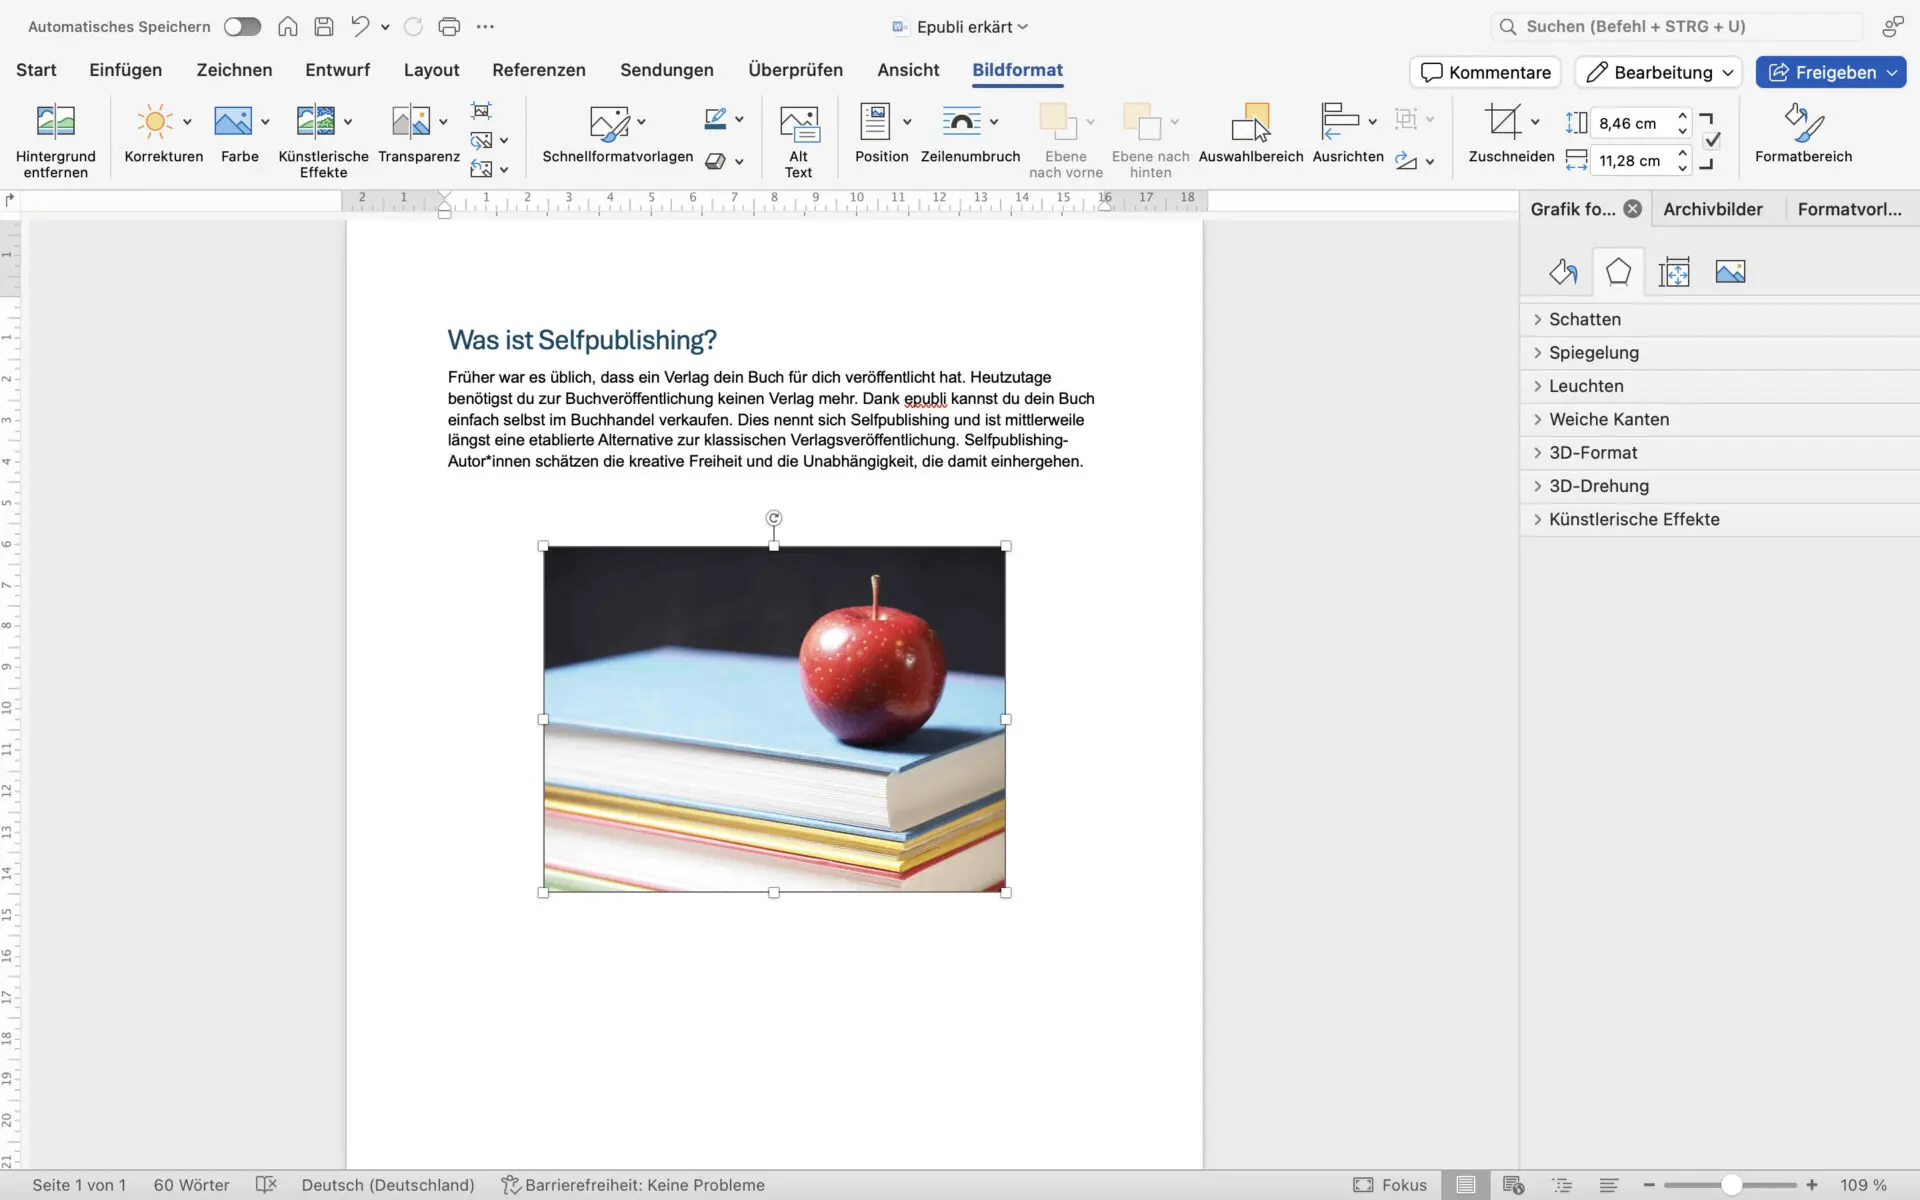Click Deutsch (Deutschland) language status

pos(388,1185)
